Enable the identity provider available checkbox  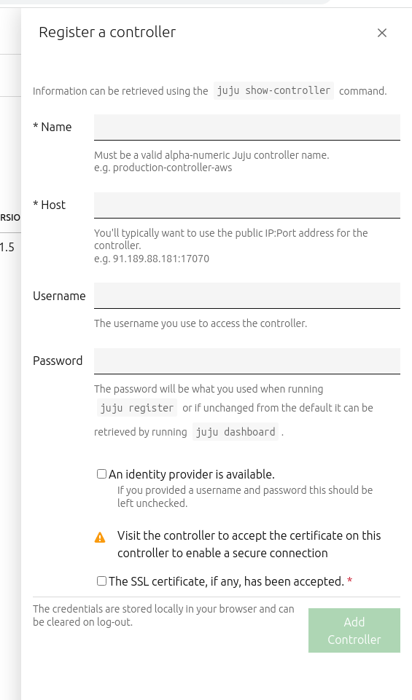point(102,474)
